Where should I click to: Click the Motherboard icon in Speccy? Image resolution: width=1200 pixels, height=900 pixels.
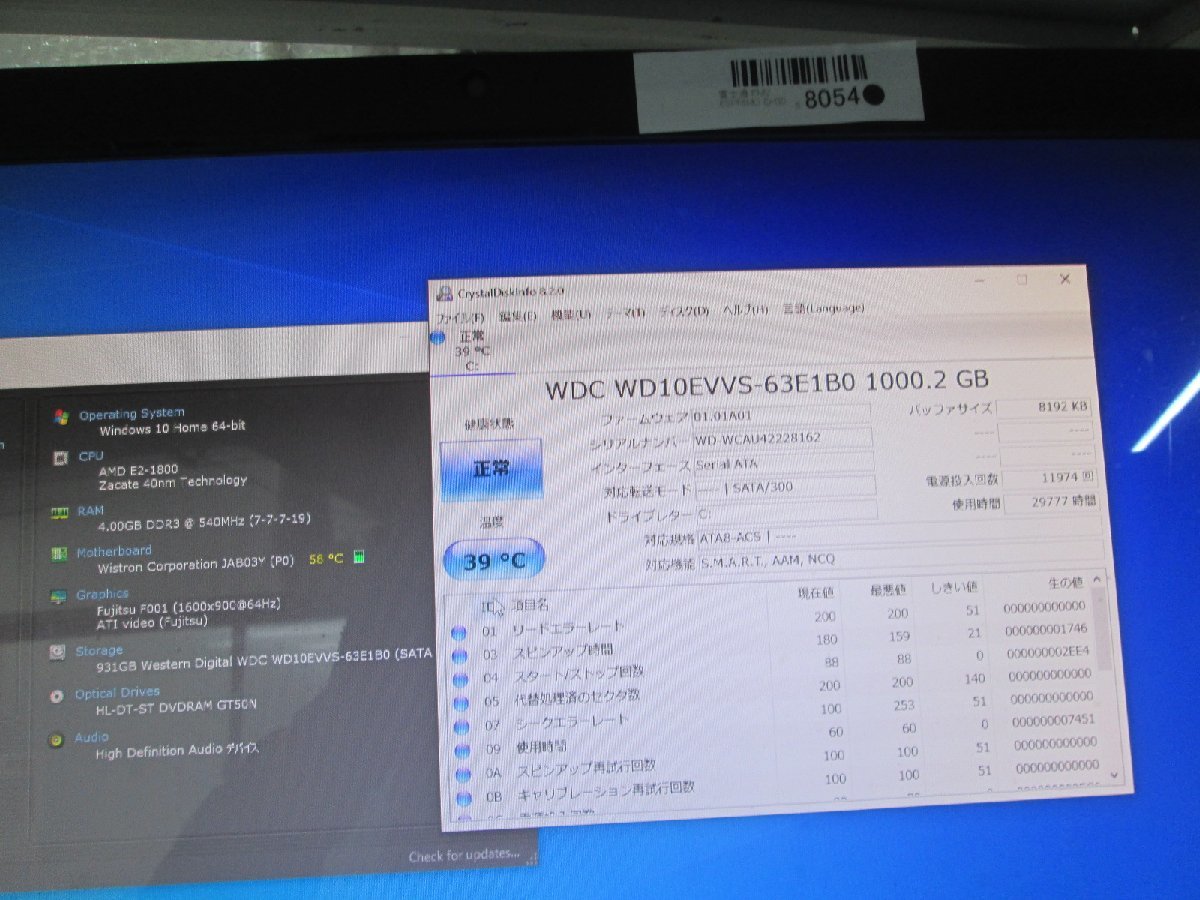(x=58, y=554)
